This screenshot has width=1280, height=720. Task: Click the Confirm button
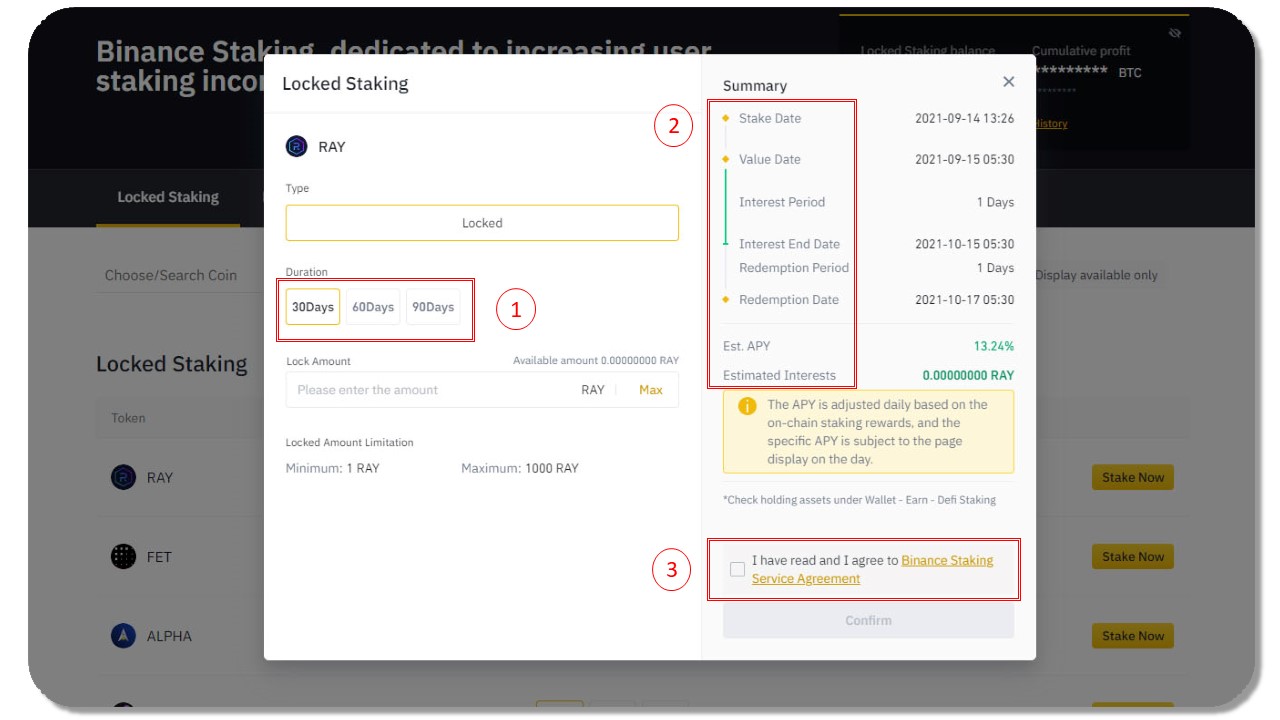point(868,620)
